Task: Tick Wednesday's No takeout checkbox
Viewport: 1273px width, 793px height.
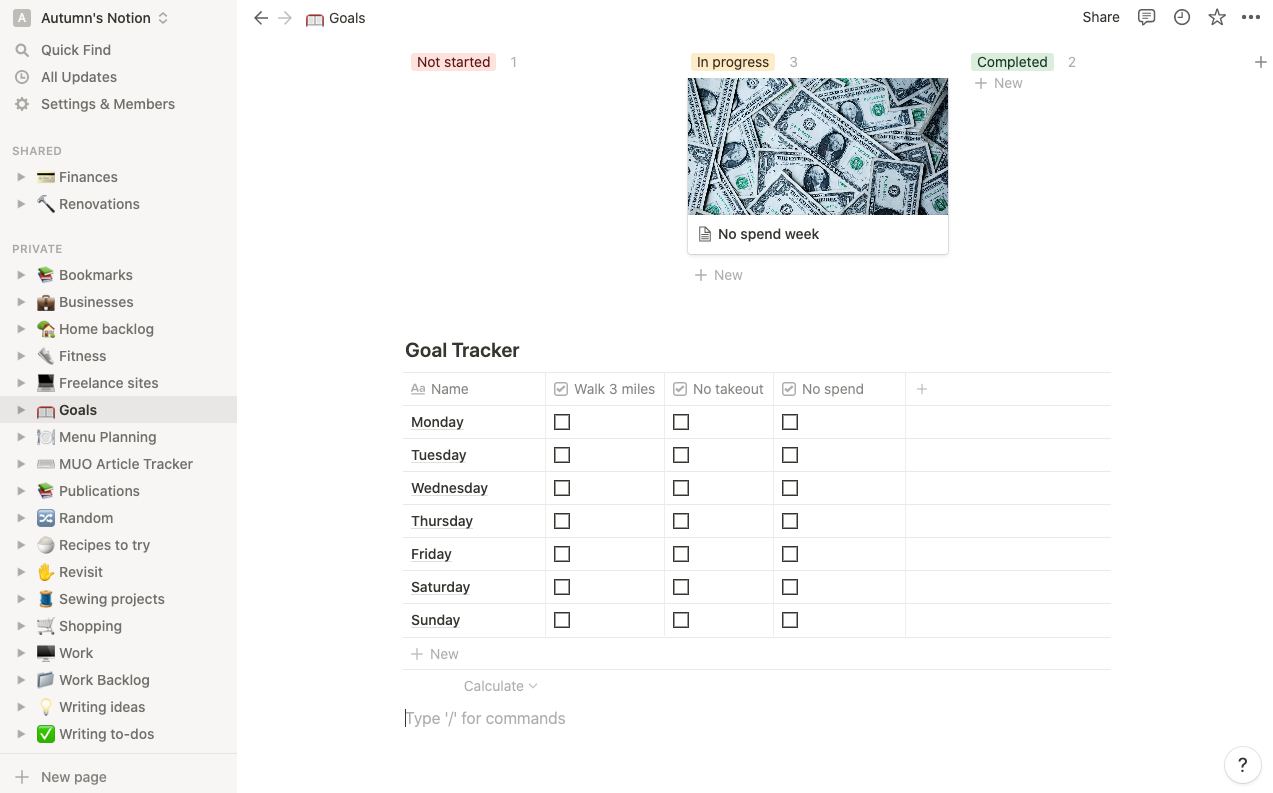Action: [x=681, y=488]
